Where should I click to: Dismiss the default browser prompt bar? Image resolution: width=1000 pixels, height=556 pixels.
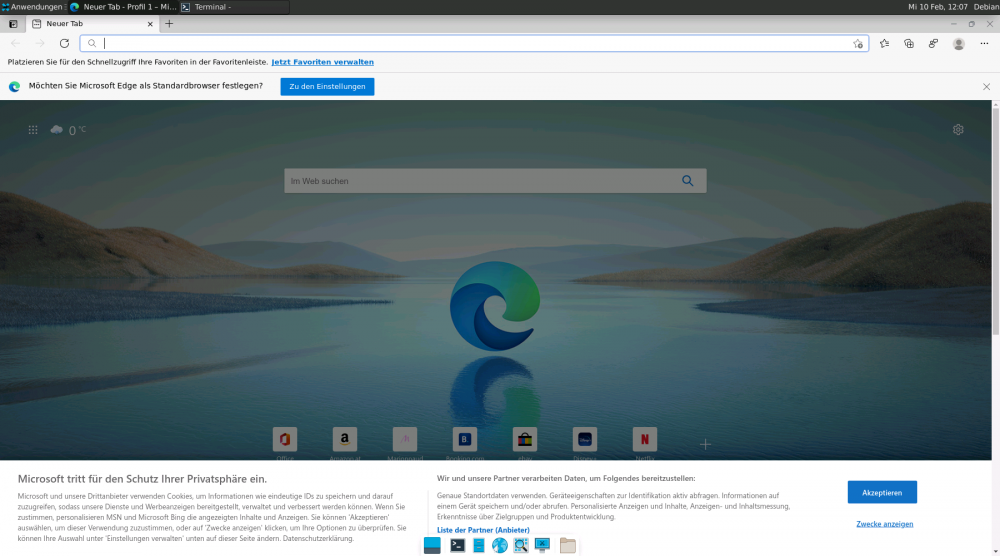click(x=986, y=86)
